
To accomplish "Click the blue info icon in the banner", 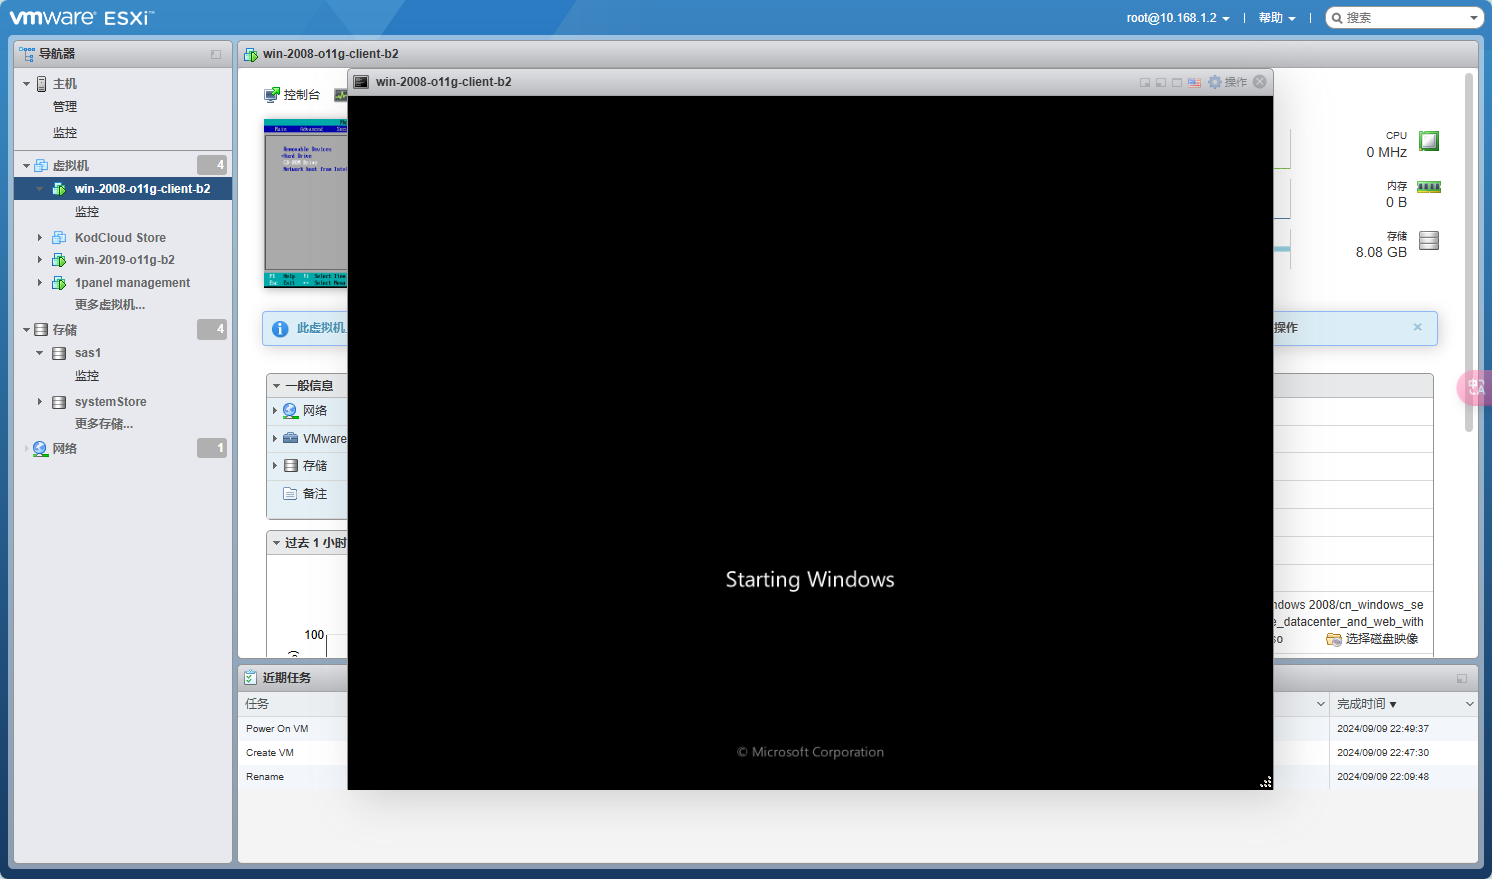I will [280, 329].
